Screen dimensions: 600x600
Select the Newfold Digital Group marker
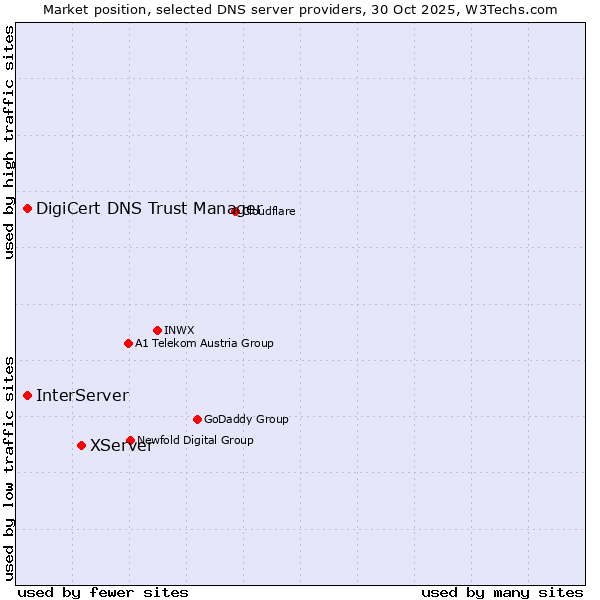[130, 440]
